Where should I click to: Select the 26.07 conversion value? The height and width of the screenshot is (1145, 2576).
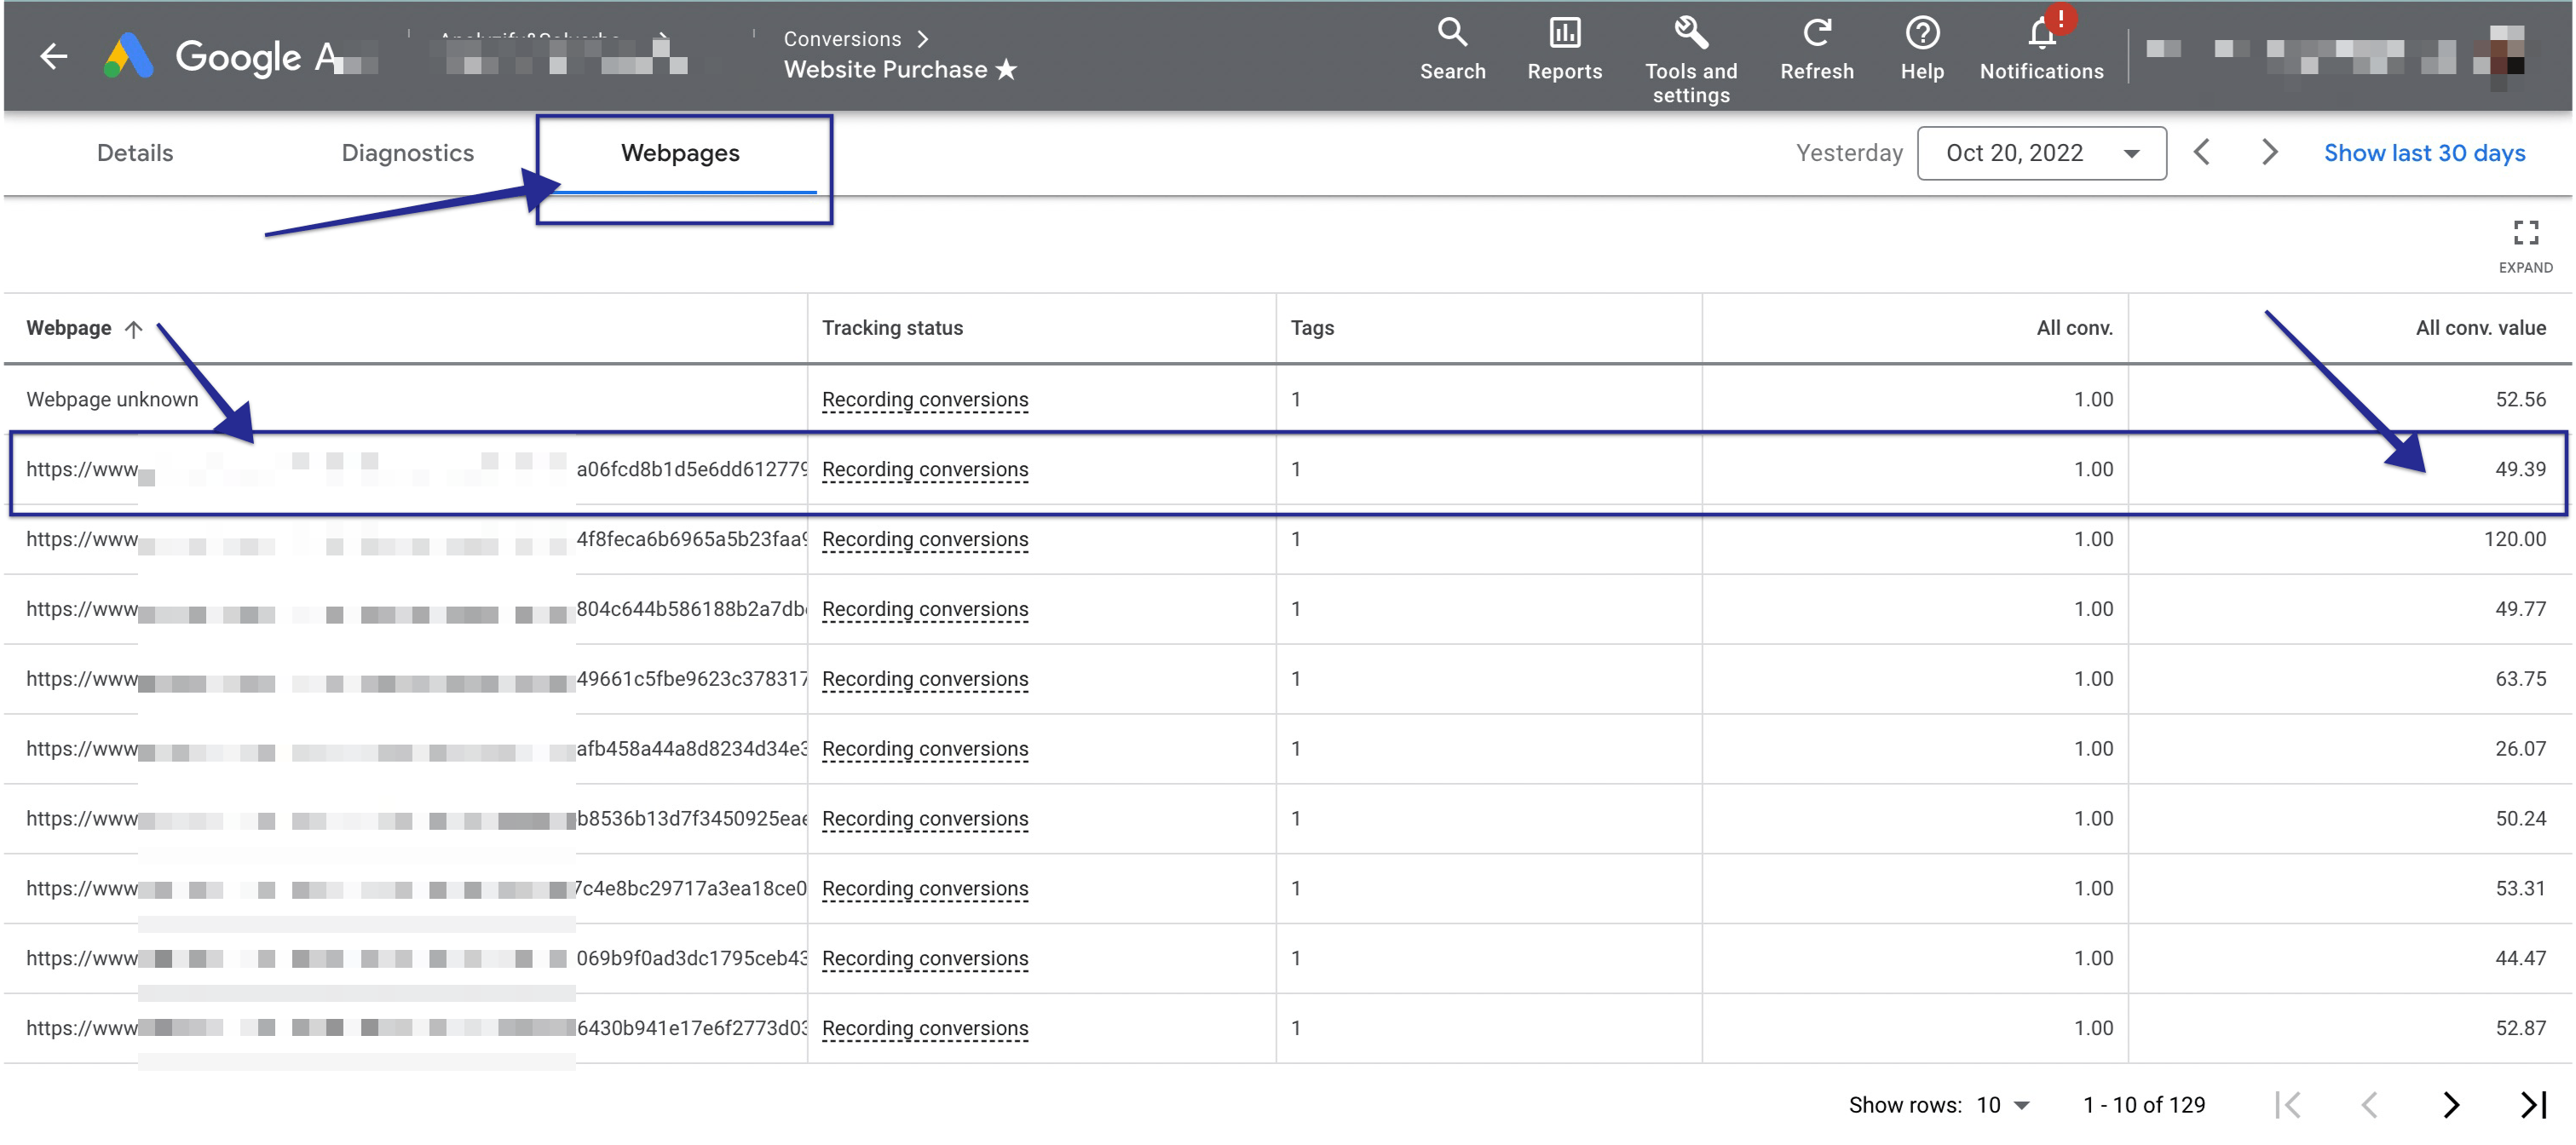[2520, 749]
